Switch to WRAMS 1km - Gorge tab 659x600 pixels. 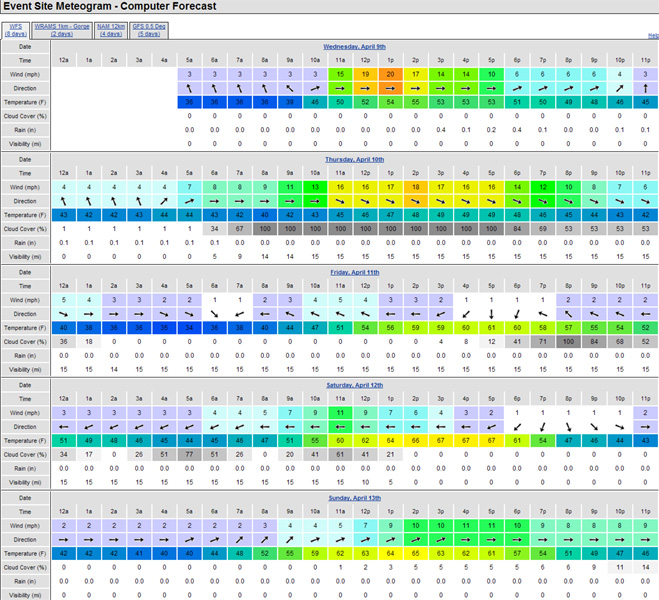click(x=61, y=30)
